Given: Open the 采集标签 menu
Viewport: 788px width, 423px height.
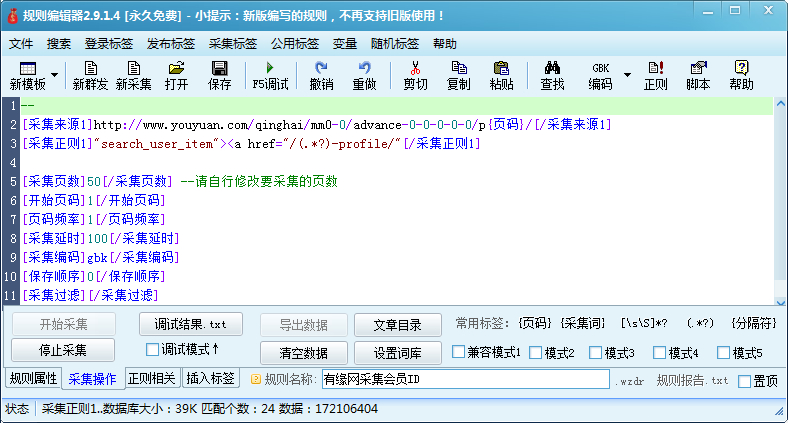Looking at the screenshot, I should 232,44.
